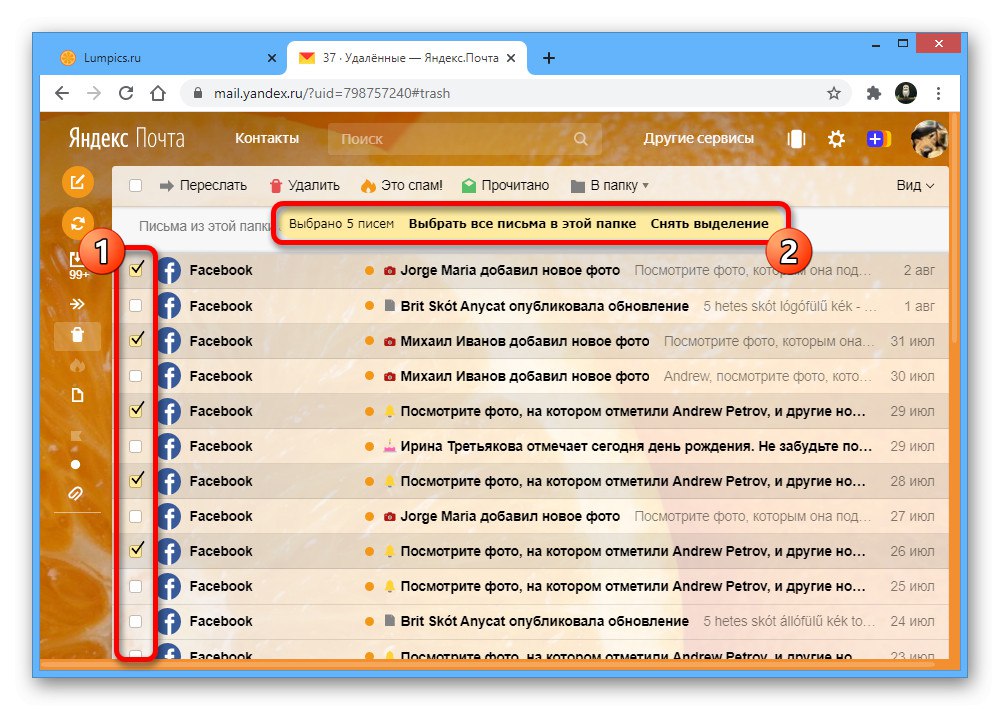Mark selected as Прочитано
Viewport: 1000px width, 710px height.
click(x=505, y=186)
